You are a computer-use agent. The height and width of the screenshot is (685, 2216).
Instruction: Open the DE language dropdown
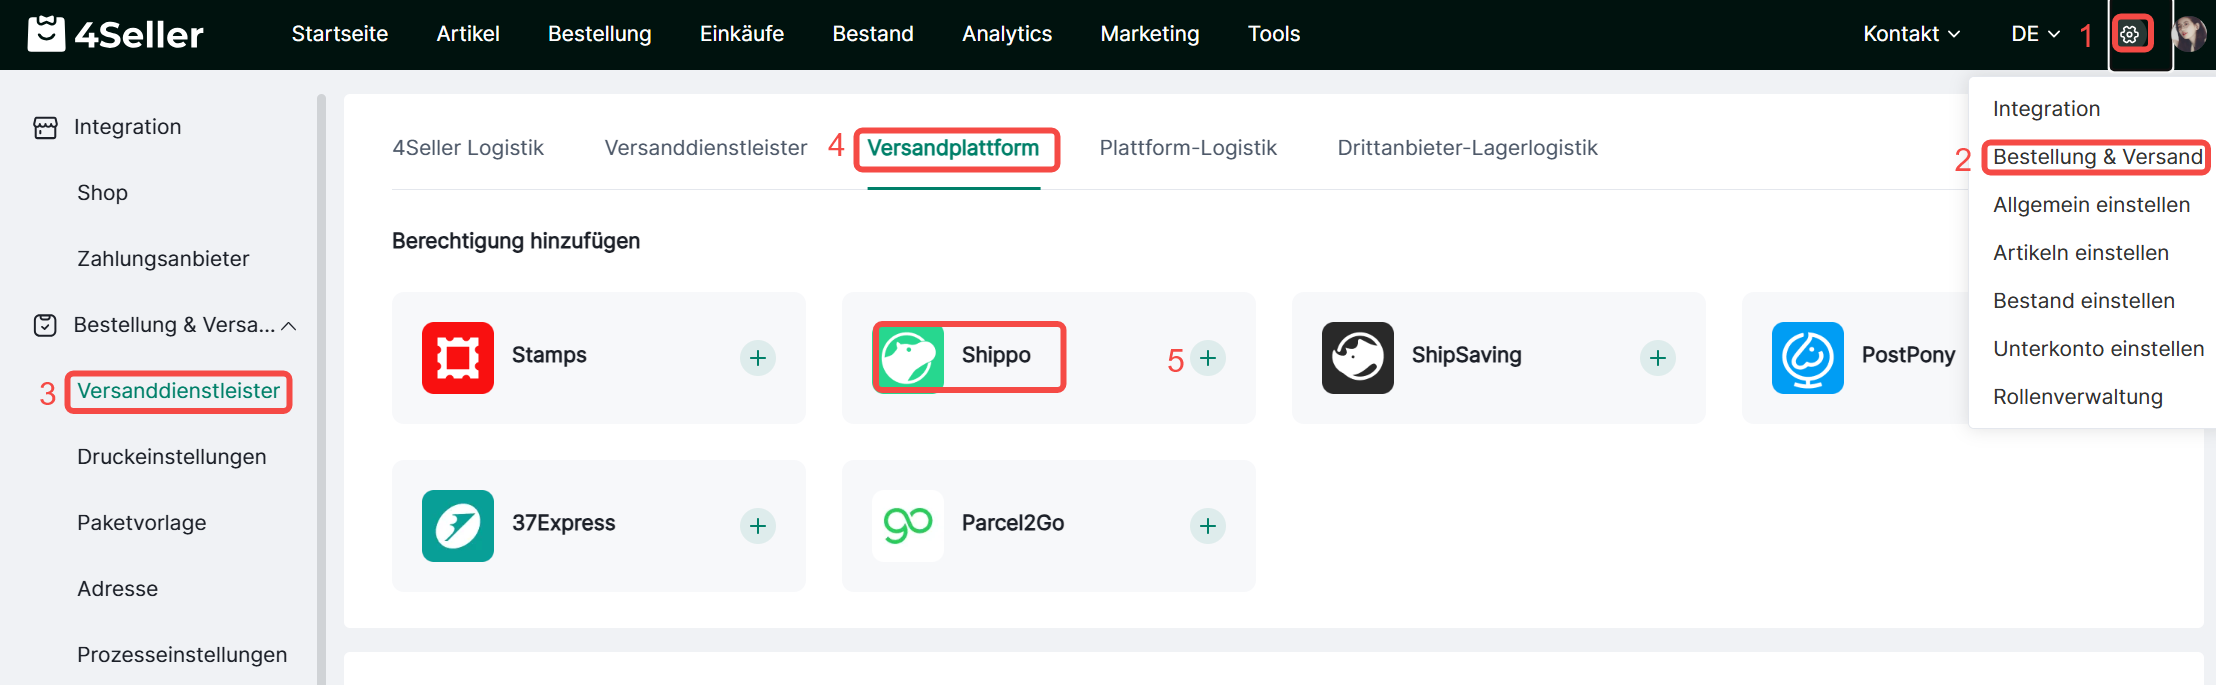2035,34
